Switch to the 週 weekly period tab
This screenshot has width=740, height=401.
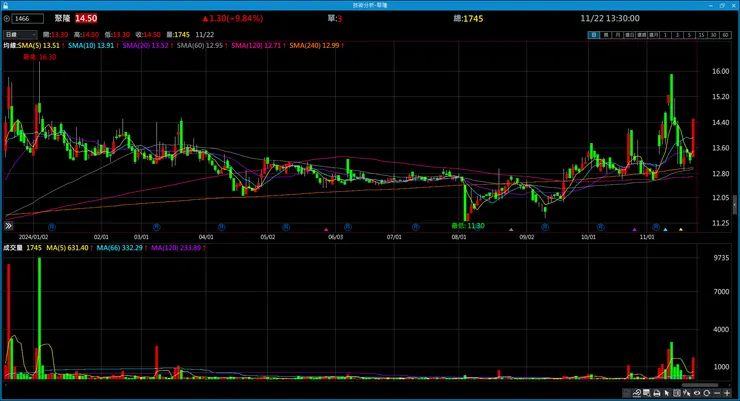pos(606,35)
